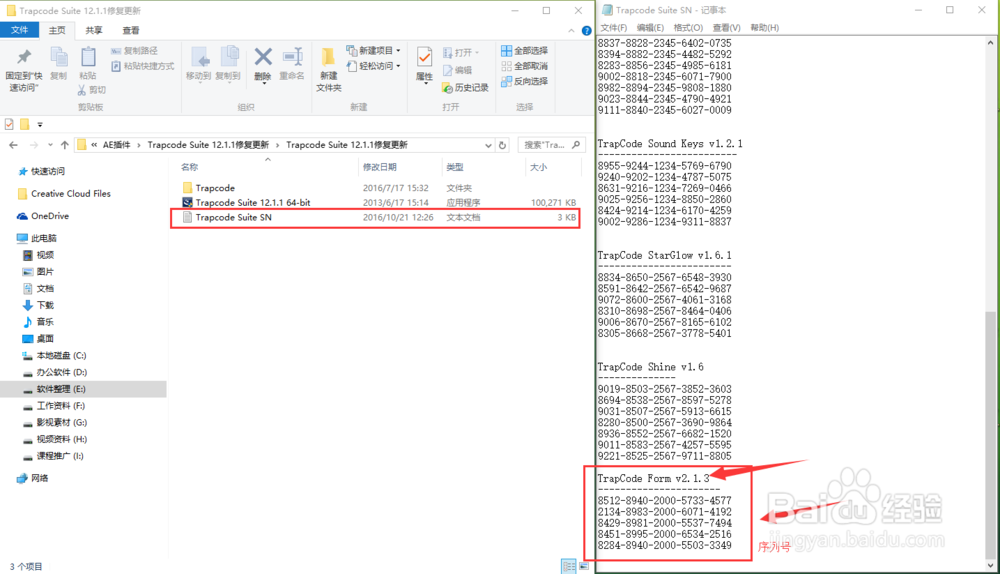Open Explorer help question mark

[586, 31]
